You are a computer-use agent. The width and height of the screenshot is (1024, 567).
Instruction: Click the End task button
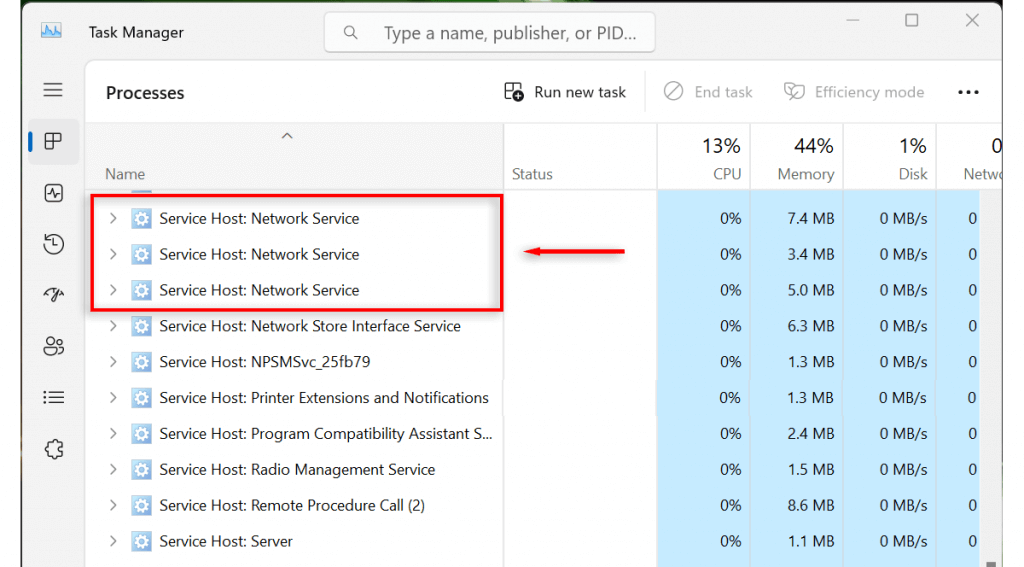pyautogui.click(x=708, y=92)
